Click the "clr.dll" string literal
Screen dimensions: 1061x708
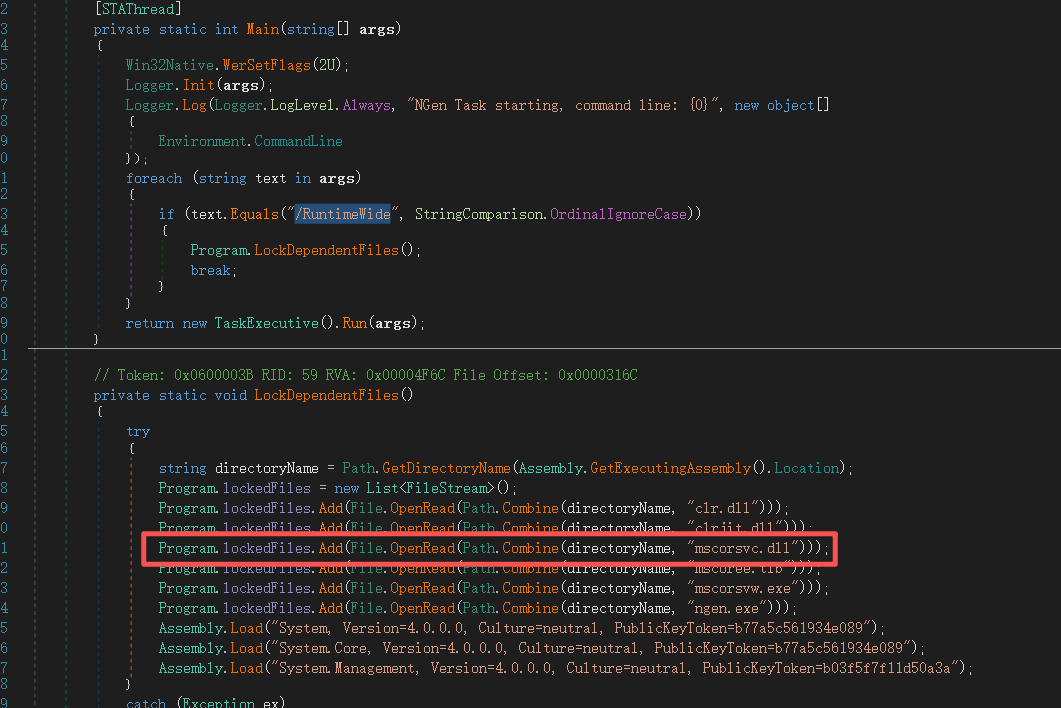point(723,508)
